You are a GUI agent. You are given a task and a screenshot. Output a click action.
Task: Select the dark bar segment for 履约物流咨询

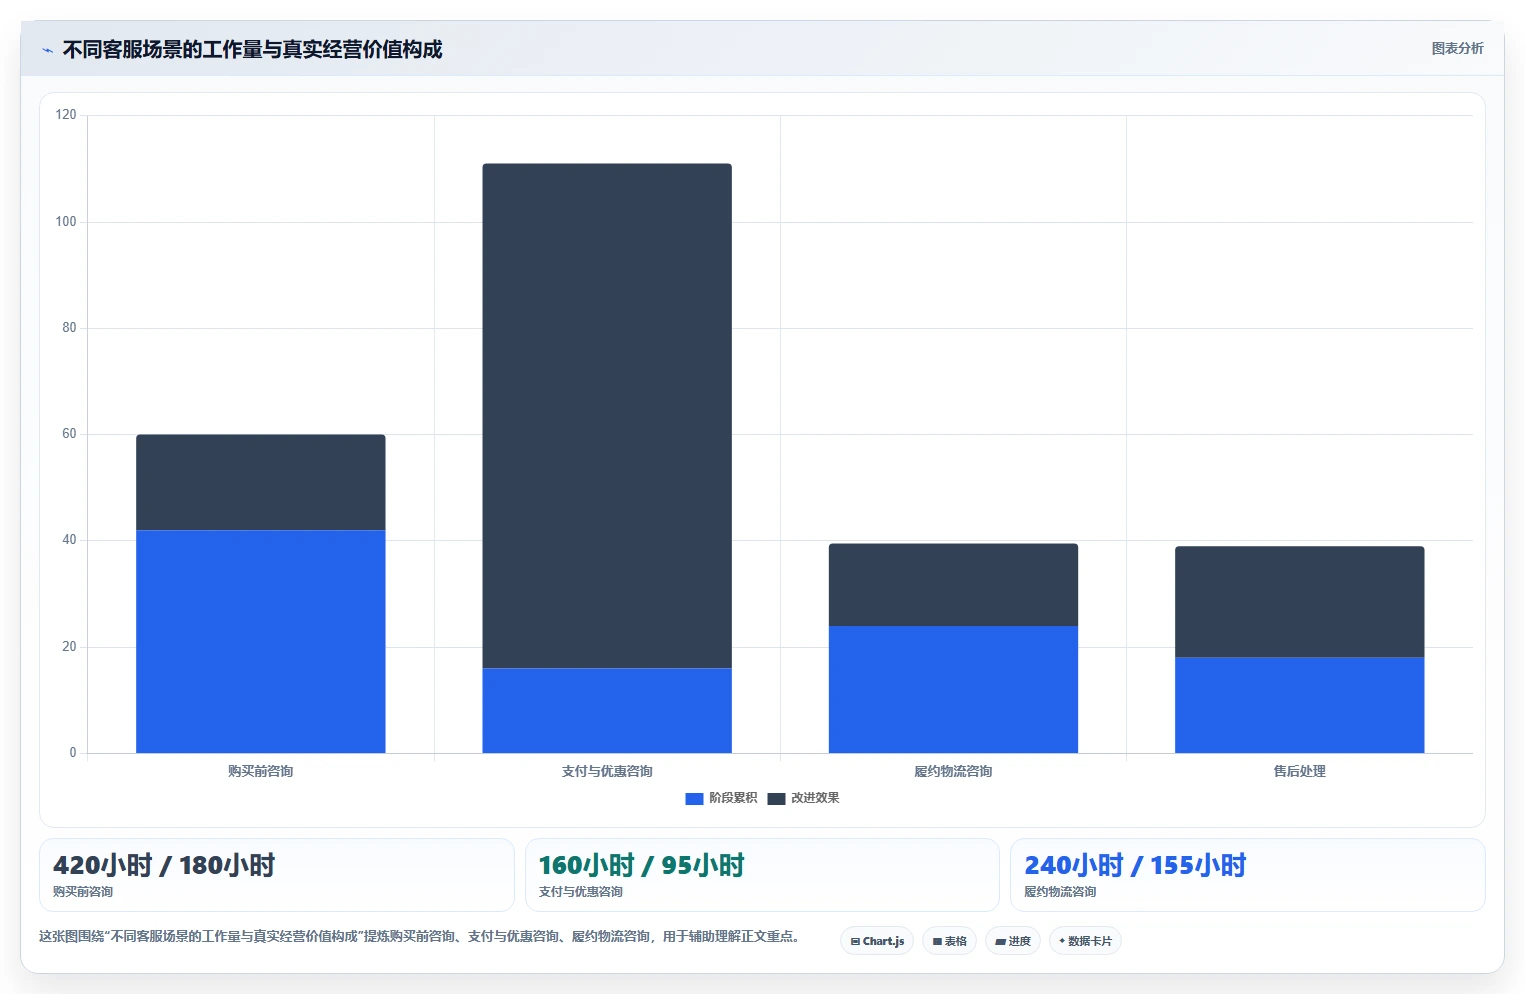[x=953, y=585]
